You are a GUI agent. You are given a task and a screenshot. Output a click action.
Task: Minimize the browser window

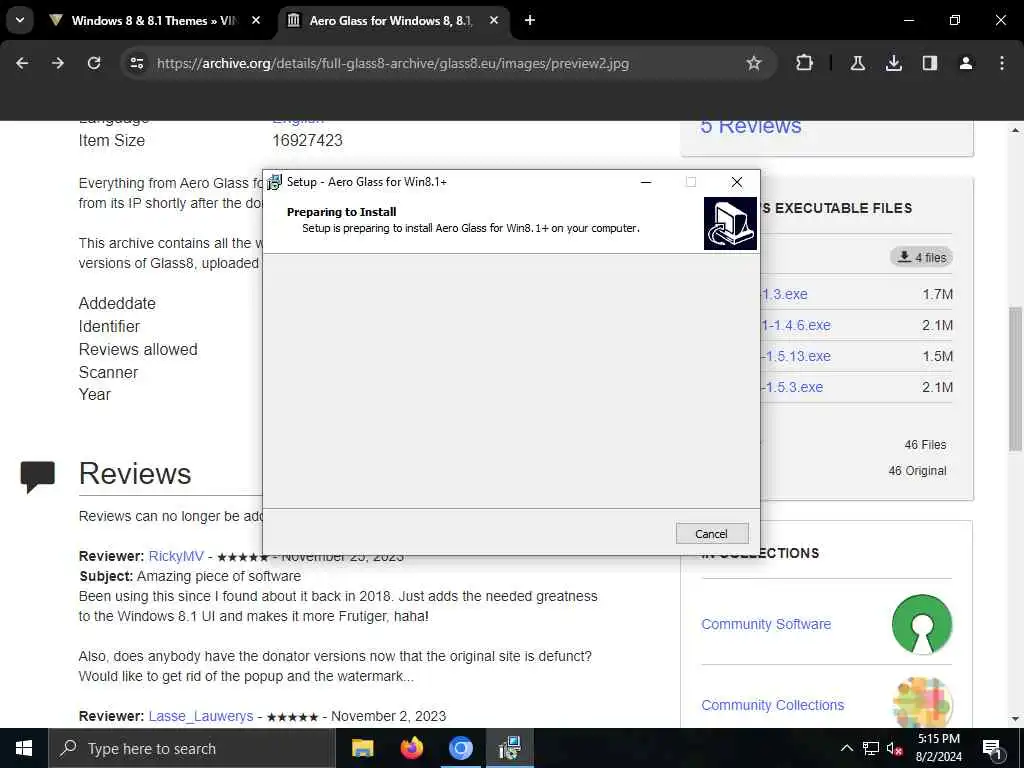[x=909, y=20]
